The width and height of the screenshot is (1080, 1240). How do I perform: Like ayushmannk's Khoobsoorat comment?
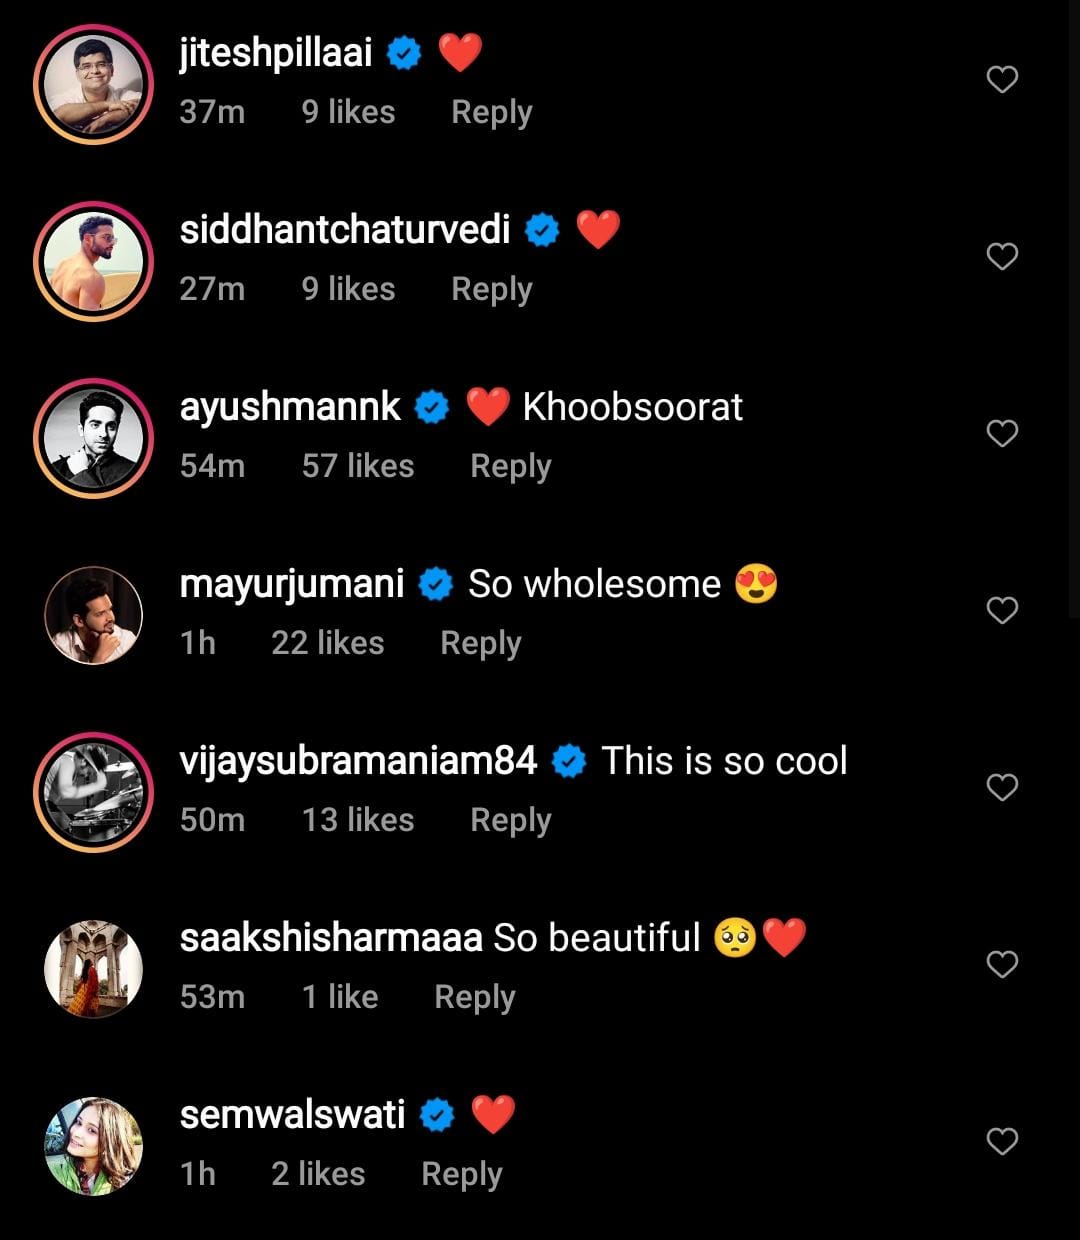pyautogui.click(x=1002, y=433)
